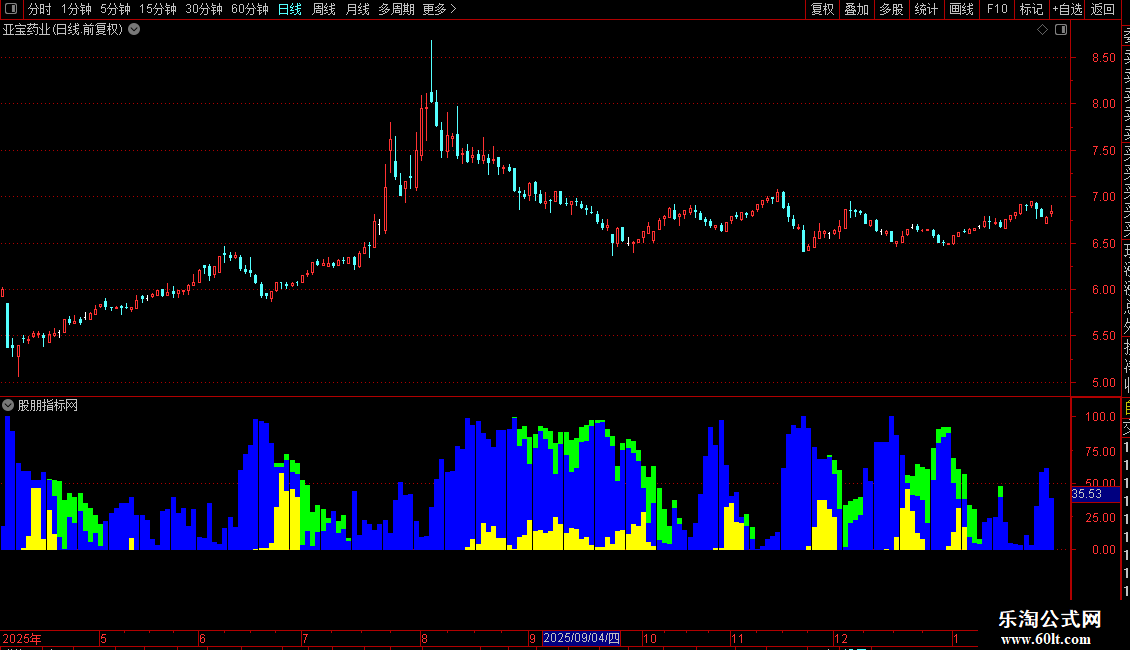Click the 6.00 price axis label
The image size is (1130, 650).
pyautogui.click(x=1103, y=290)
